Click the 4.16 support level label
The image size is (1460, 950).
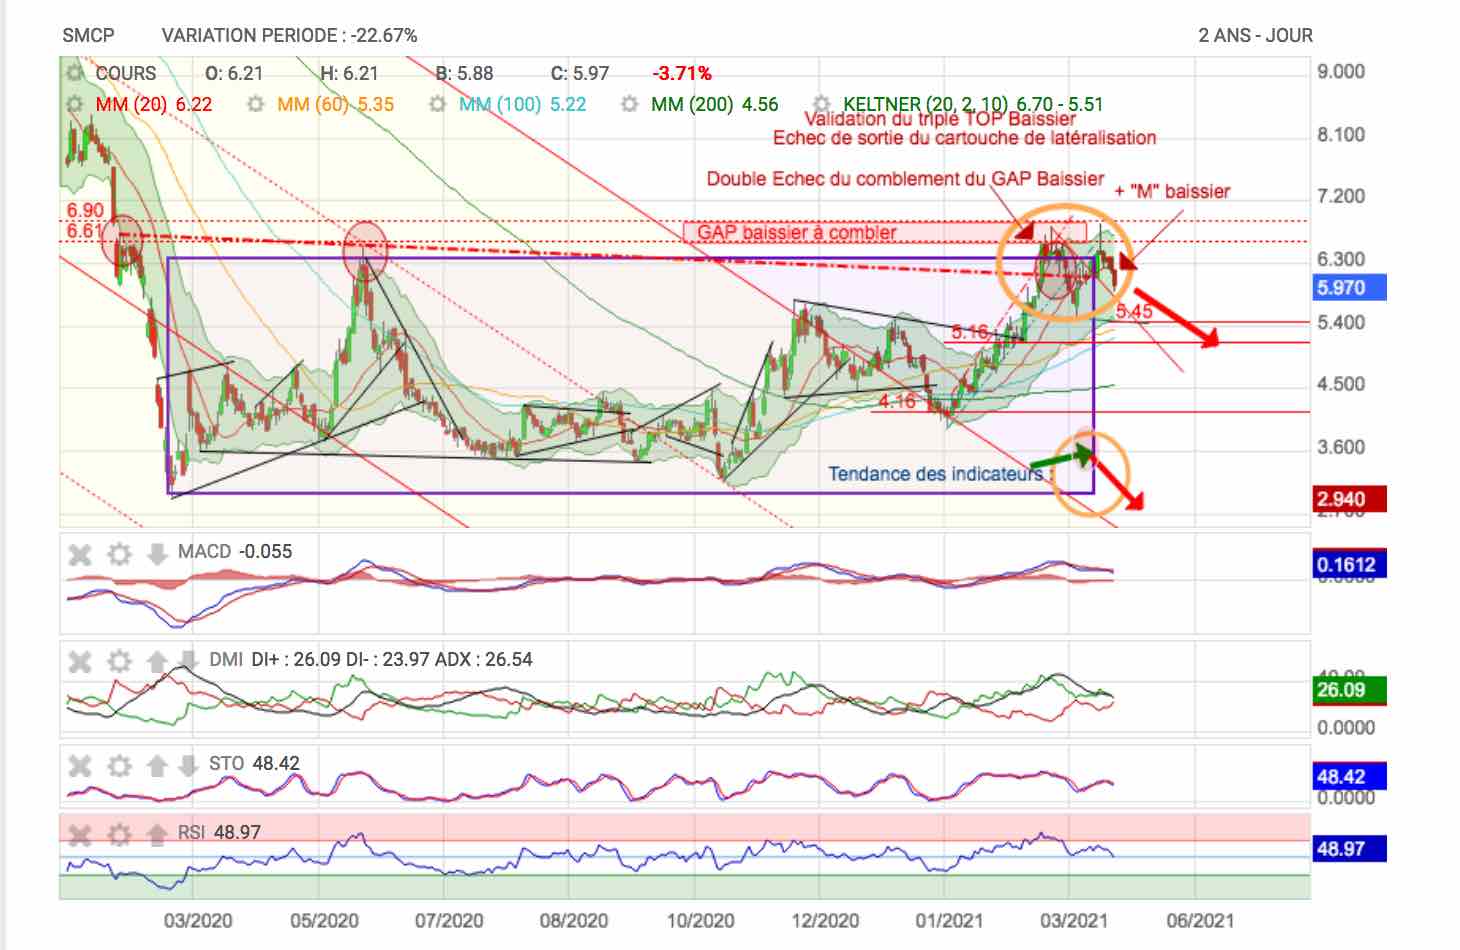pos(897,401)
